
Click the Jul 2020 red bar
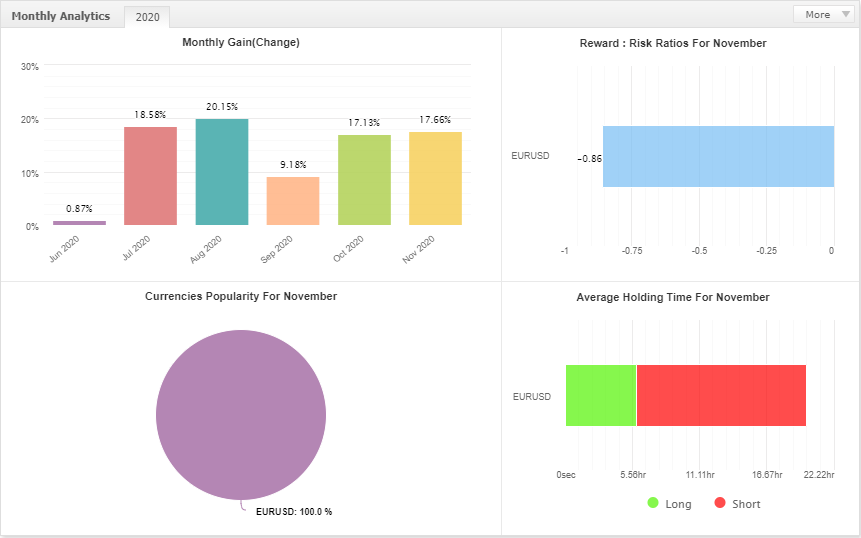coord(150,176)
